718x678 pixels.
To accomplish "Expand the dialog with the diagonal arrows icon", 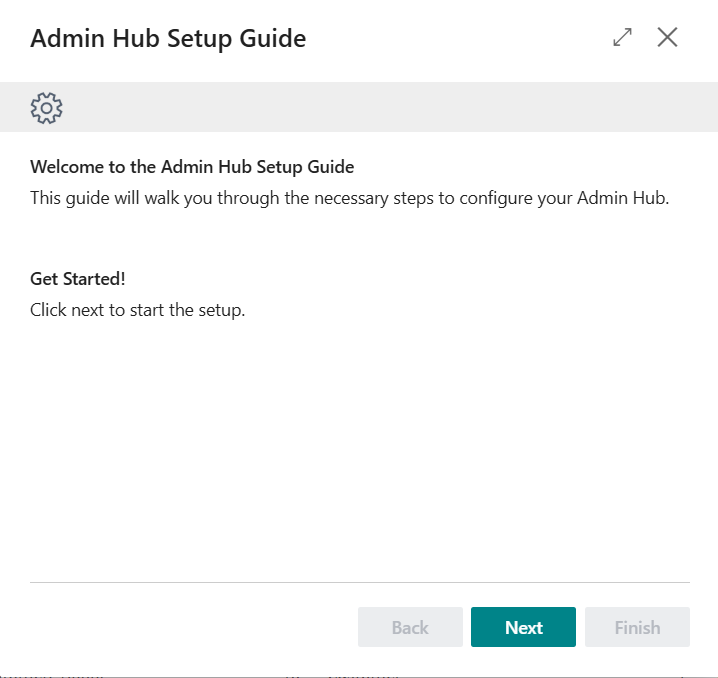I will tap(622, 38).
